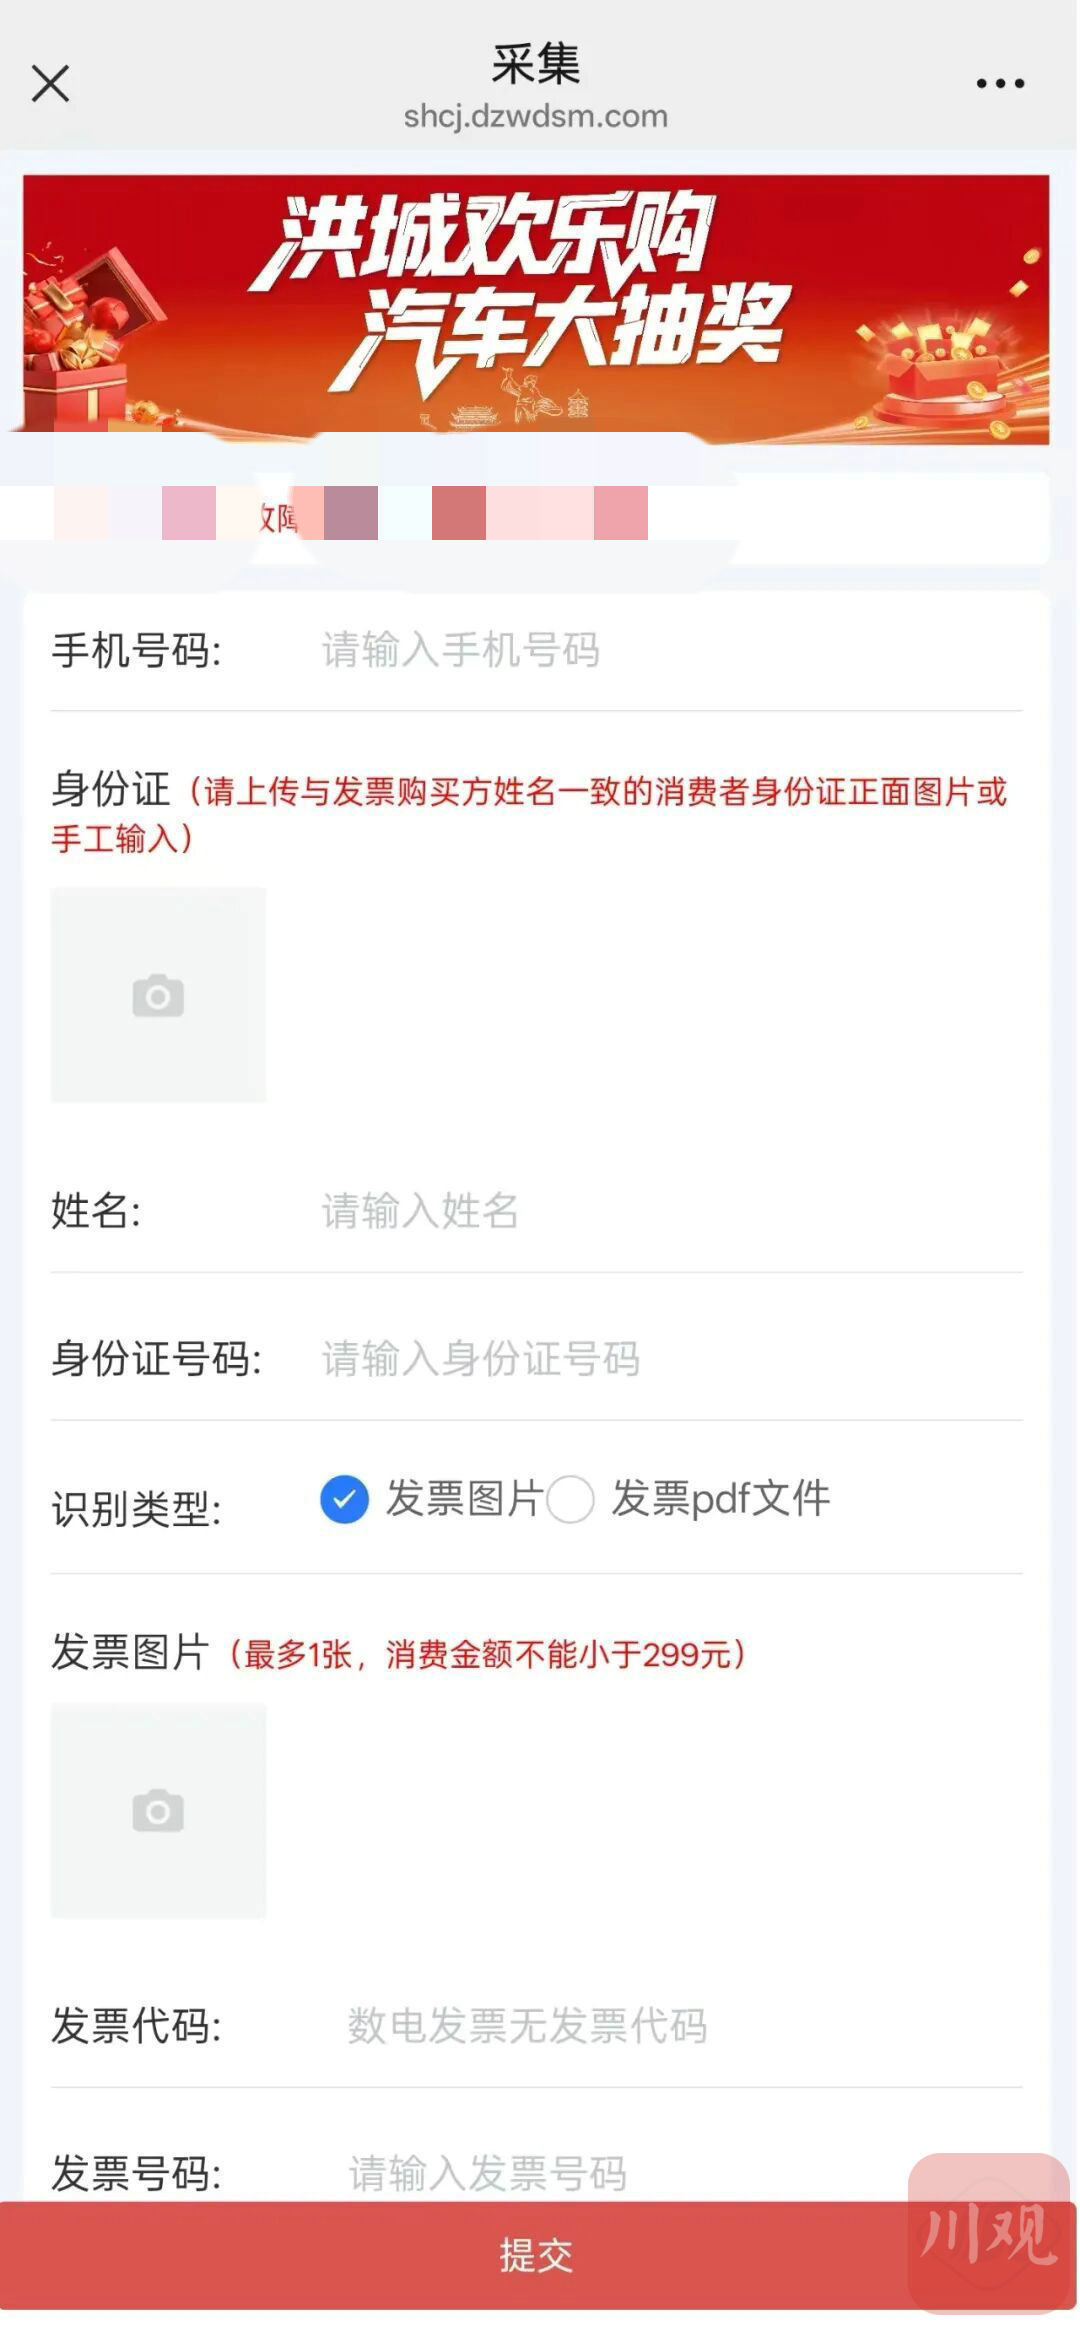The image size is (1080, 2325).
Task: Click the shcj.dzwdsm.com address text
Action: pos(536,117)
